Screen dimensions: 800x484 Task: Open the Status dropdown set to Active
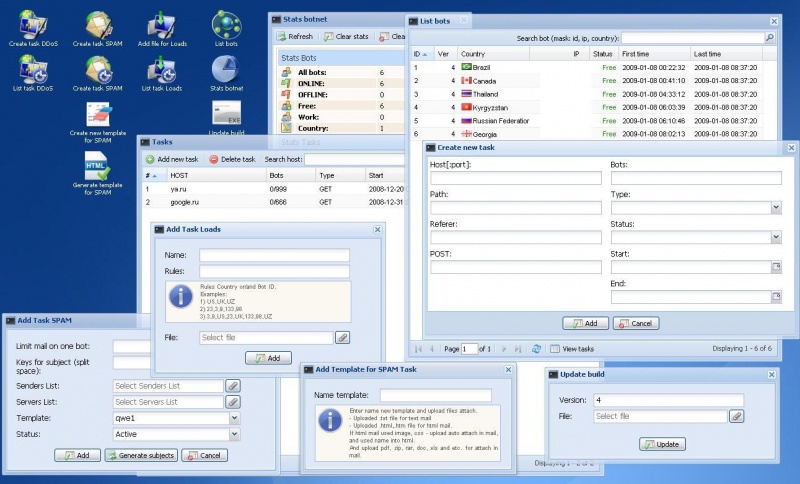(x=233, y=435)
